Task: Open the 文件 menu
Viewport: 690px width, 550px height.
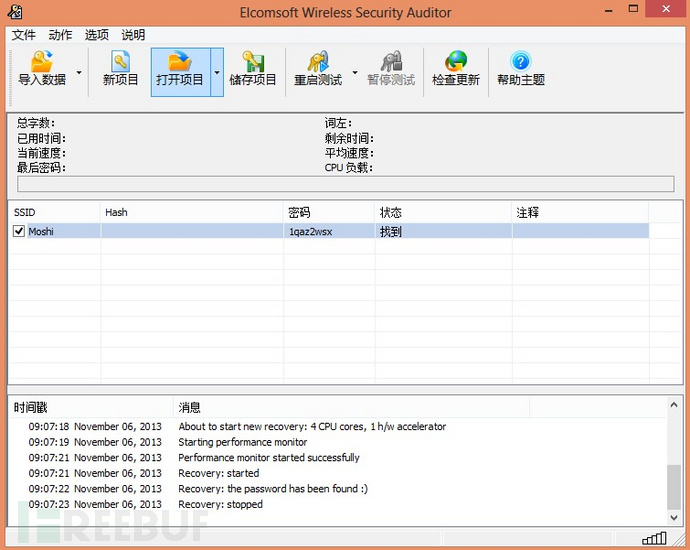Action: pos(23,35)
